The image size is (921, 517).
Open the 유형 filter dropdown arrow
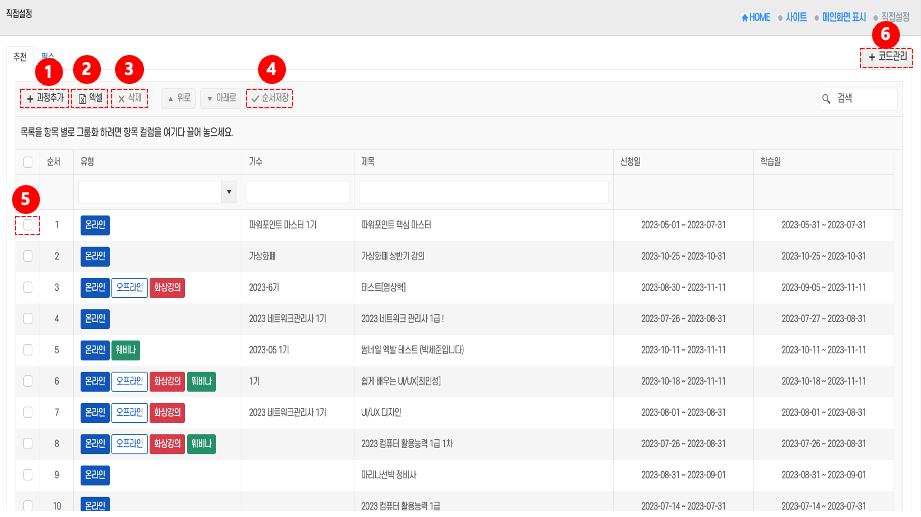point(228,192)
